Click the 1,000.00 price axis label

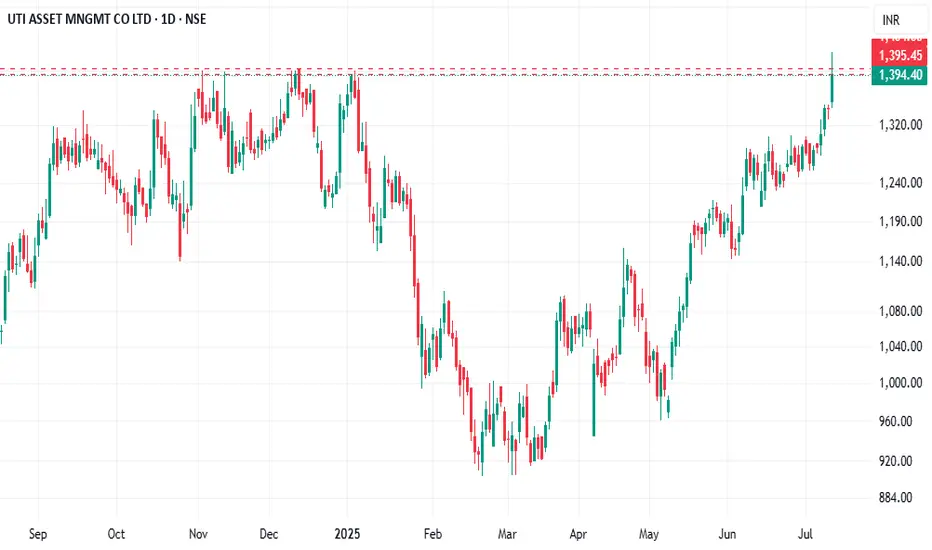pyautogui.click(x=898, y=383)
